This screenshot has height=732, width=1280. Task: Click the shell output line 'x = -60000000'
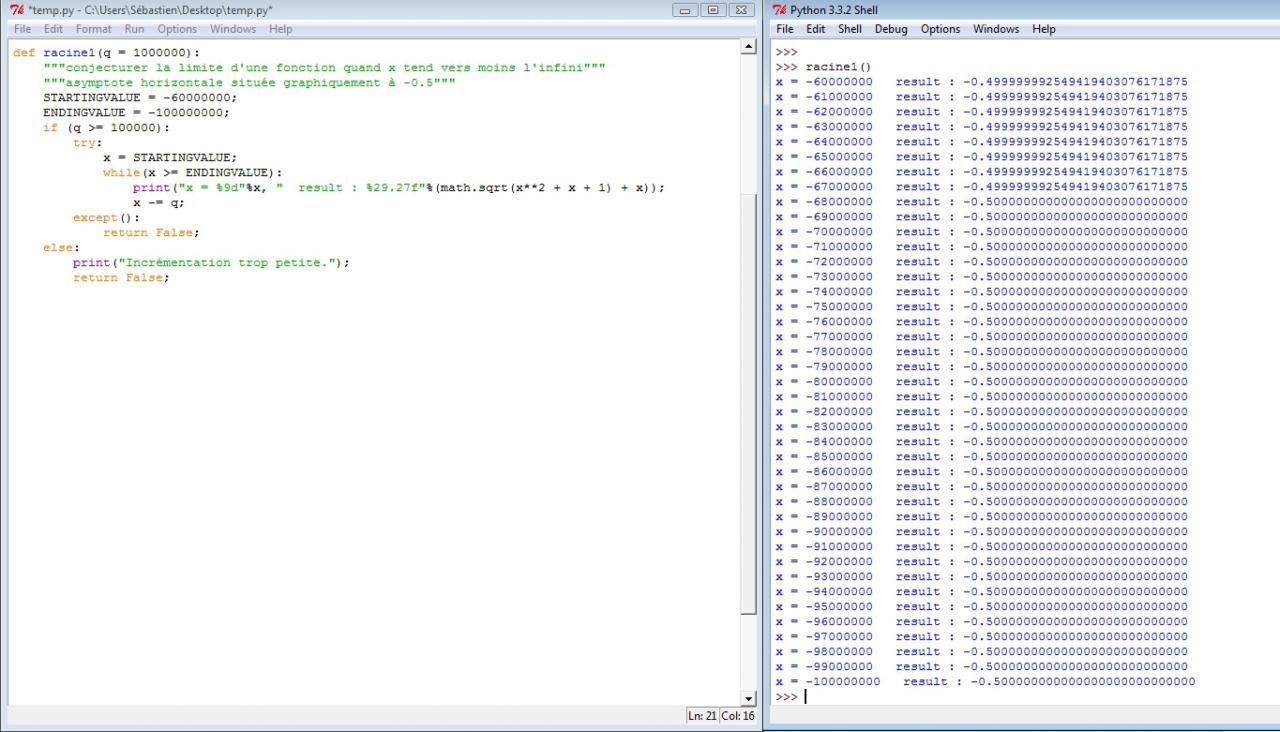[981, 82]
